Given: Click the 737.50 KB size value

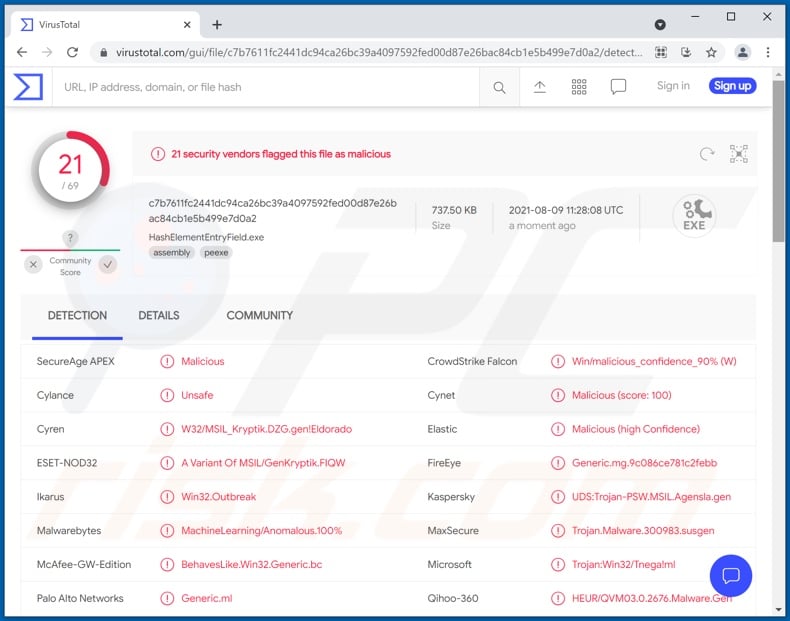Looking at the screenshot, I should 454,210.
